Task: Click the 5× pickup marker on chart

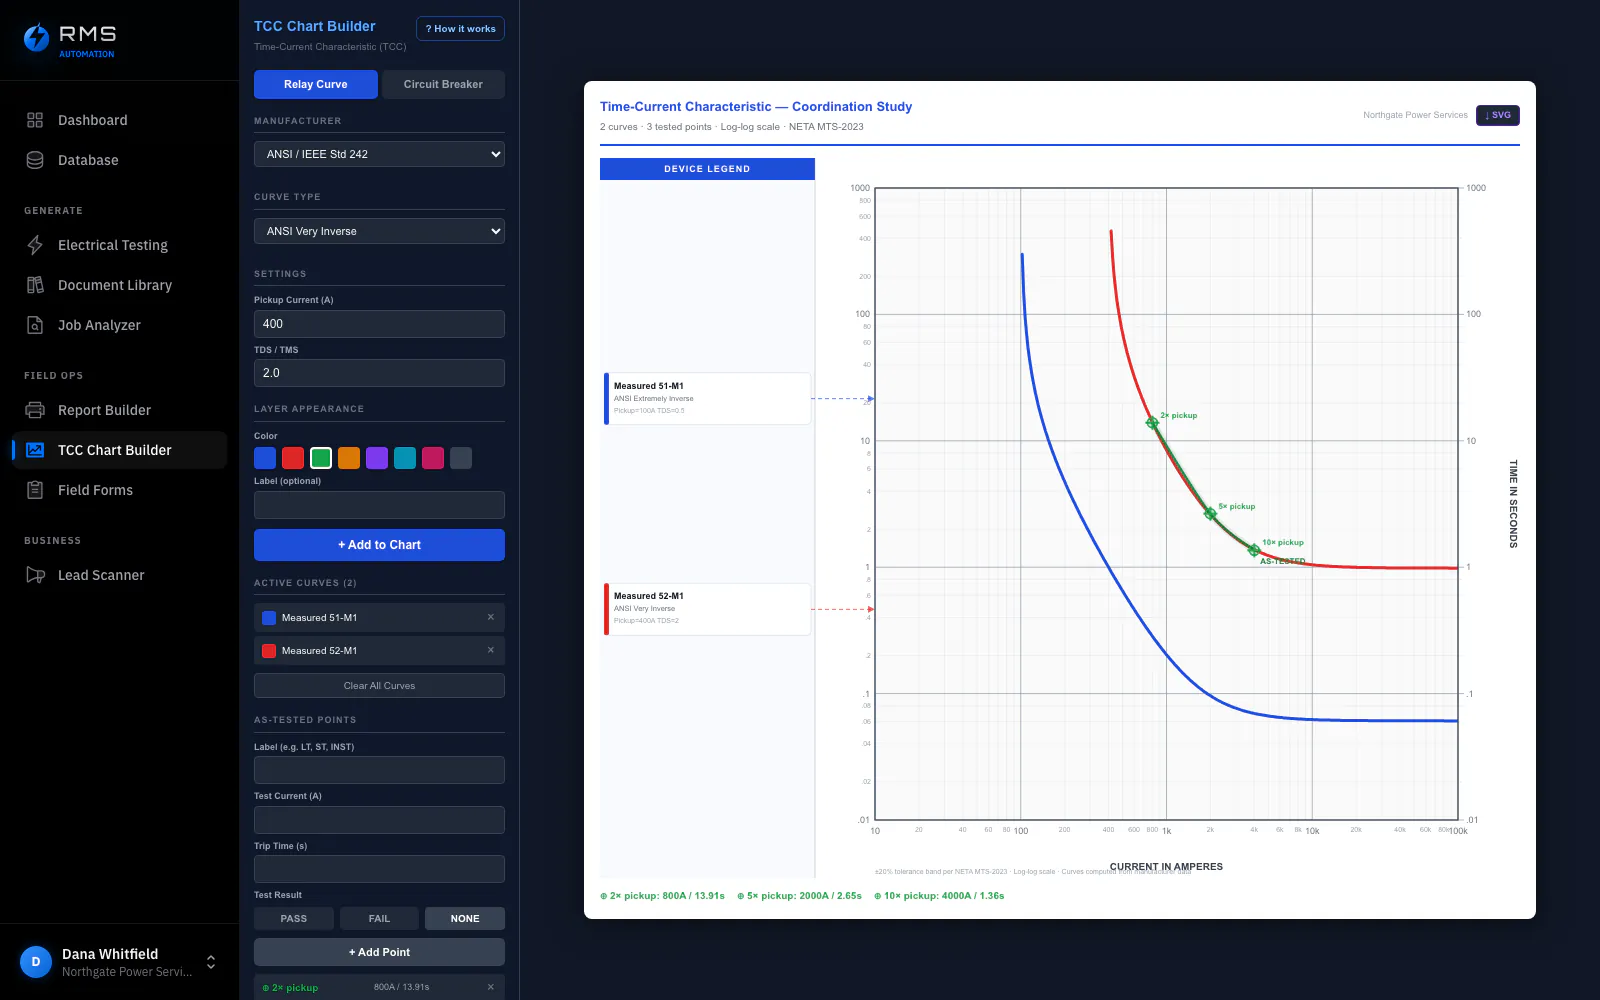Action: [1210, 513]
